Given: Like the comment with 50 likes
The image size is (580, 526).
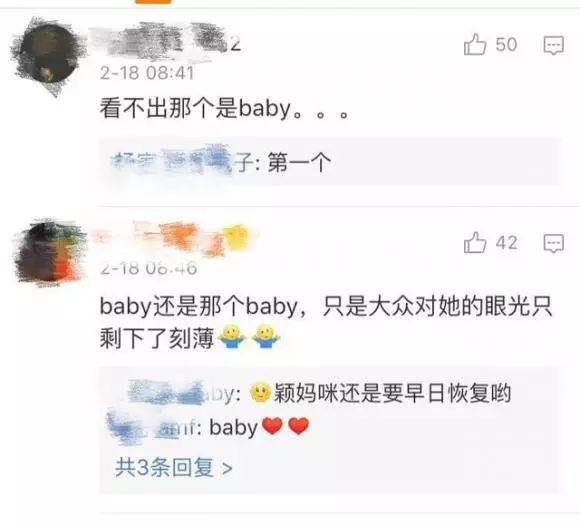Looking at the screenshot, I should pos(475,44).
